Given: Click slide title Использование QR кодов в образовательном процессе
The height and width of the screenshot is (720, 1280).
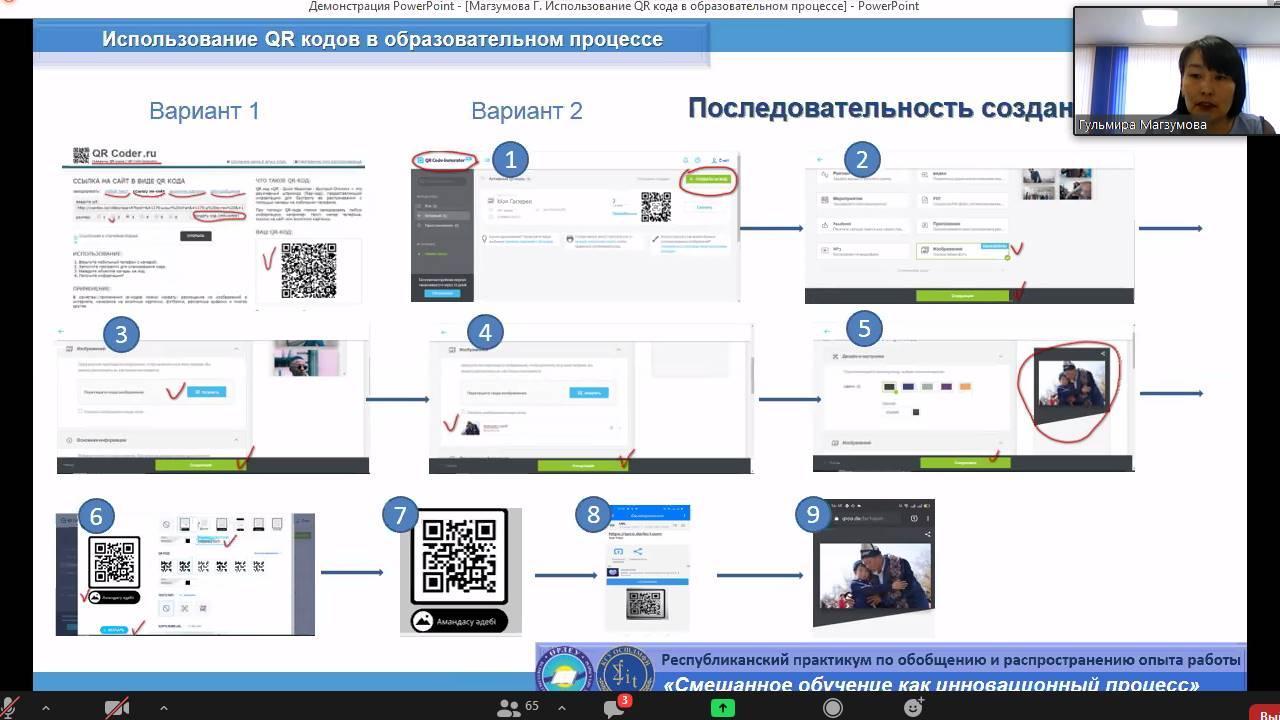Looking at the screenshot, I should (382, 40).
